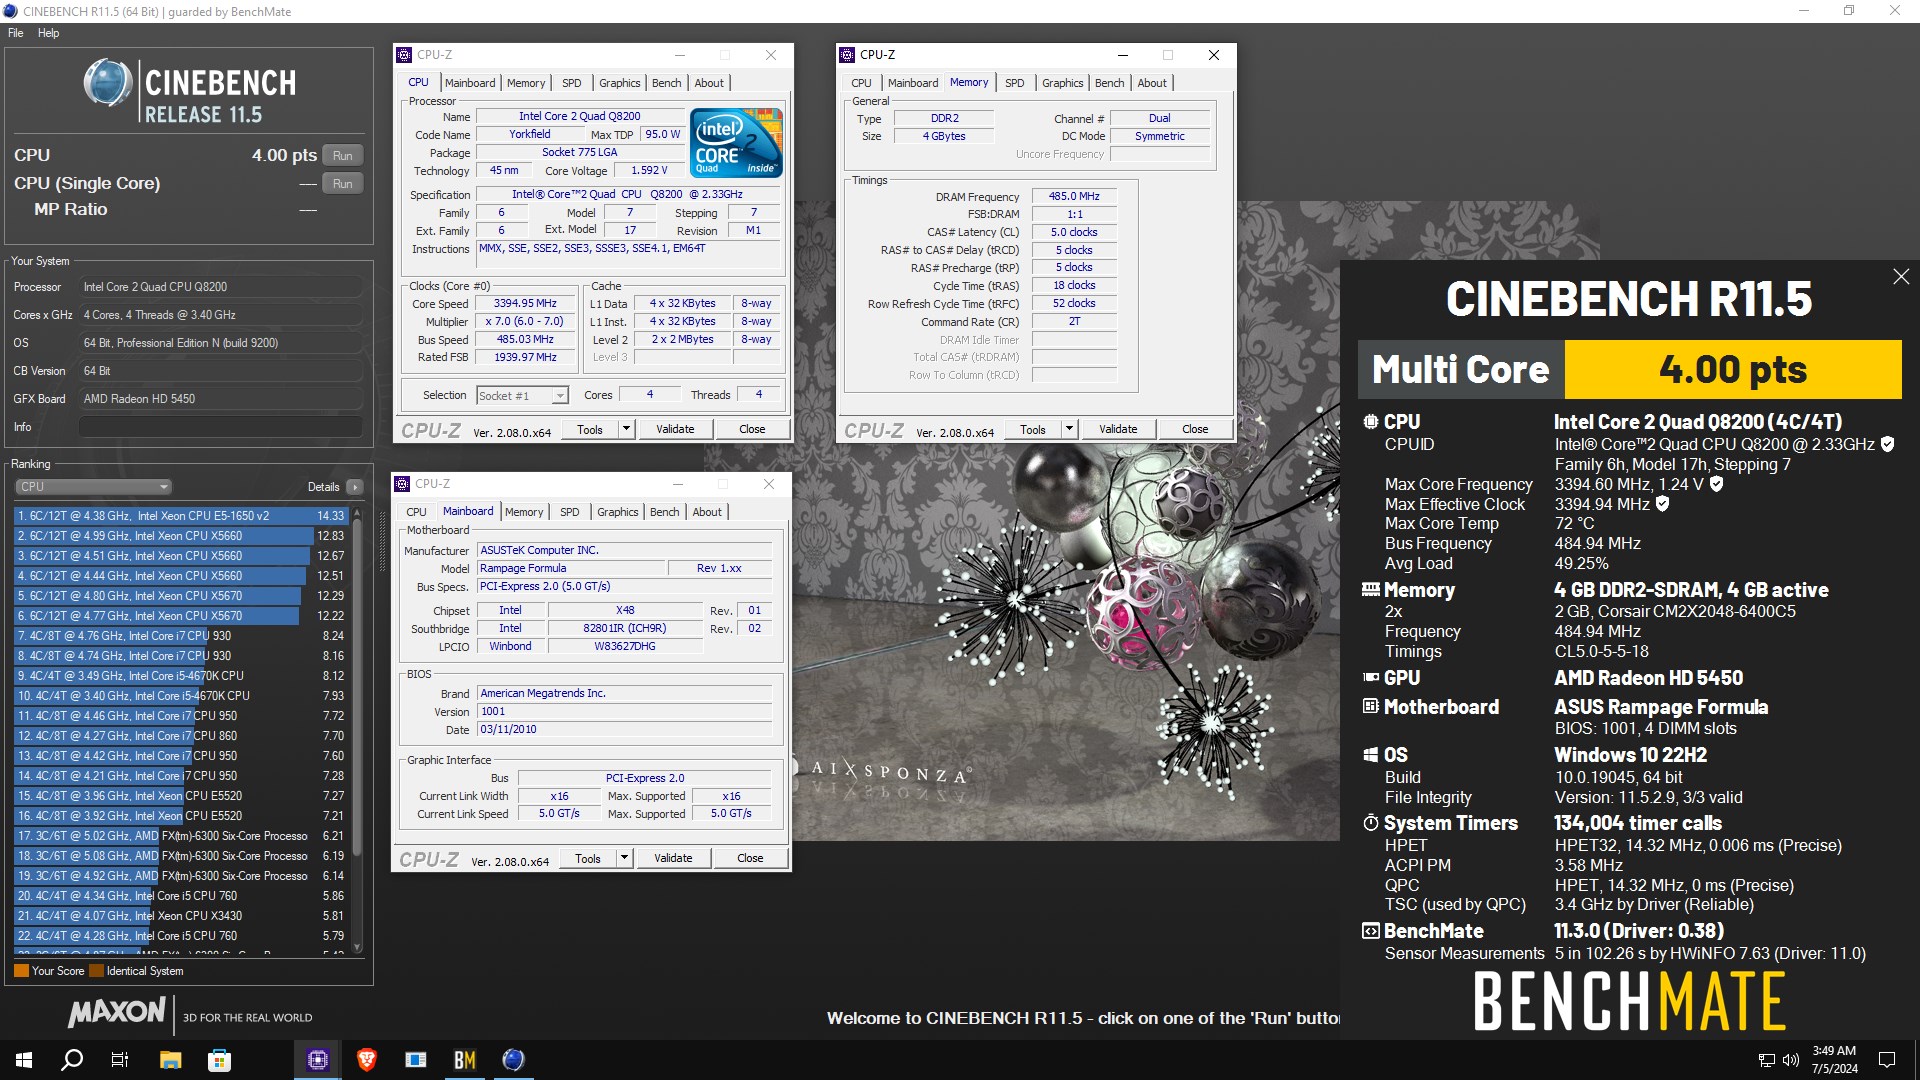The width and height of the screenshot is (1920, 1080).
Task: Click the Cores x GHz system value
Action: click(221, 315)
